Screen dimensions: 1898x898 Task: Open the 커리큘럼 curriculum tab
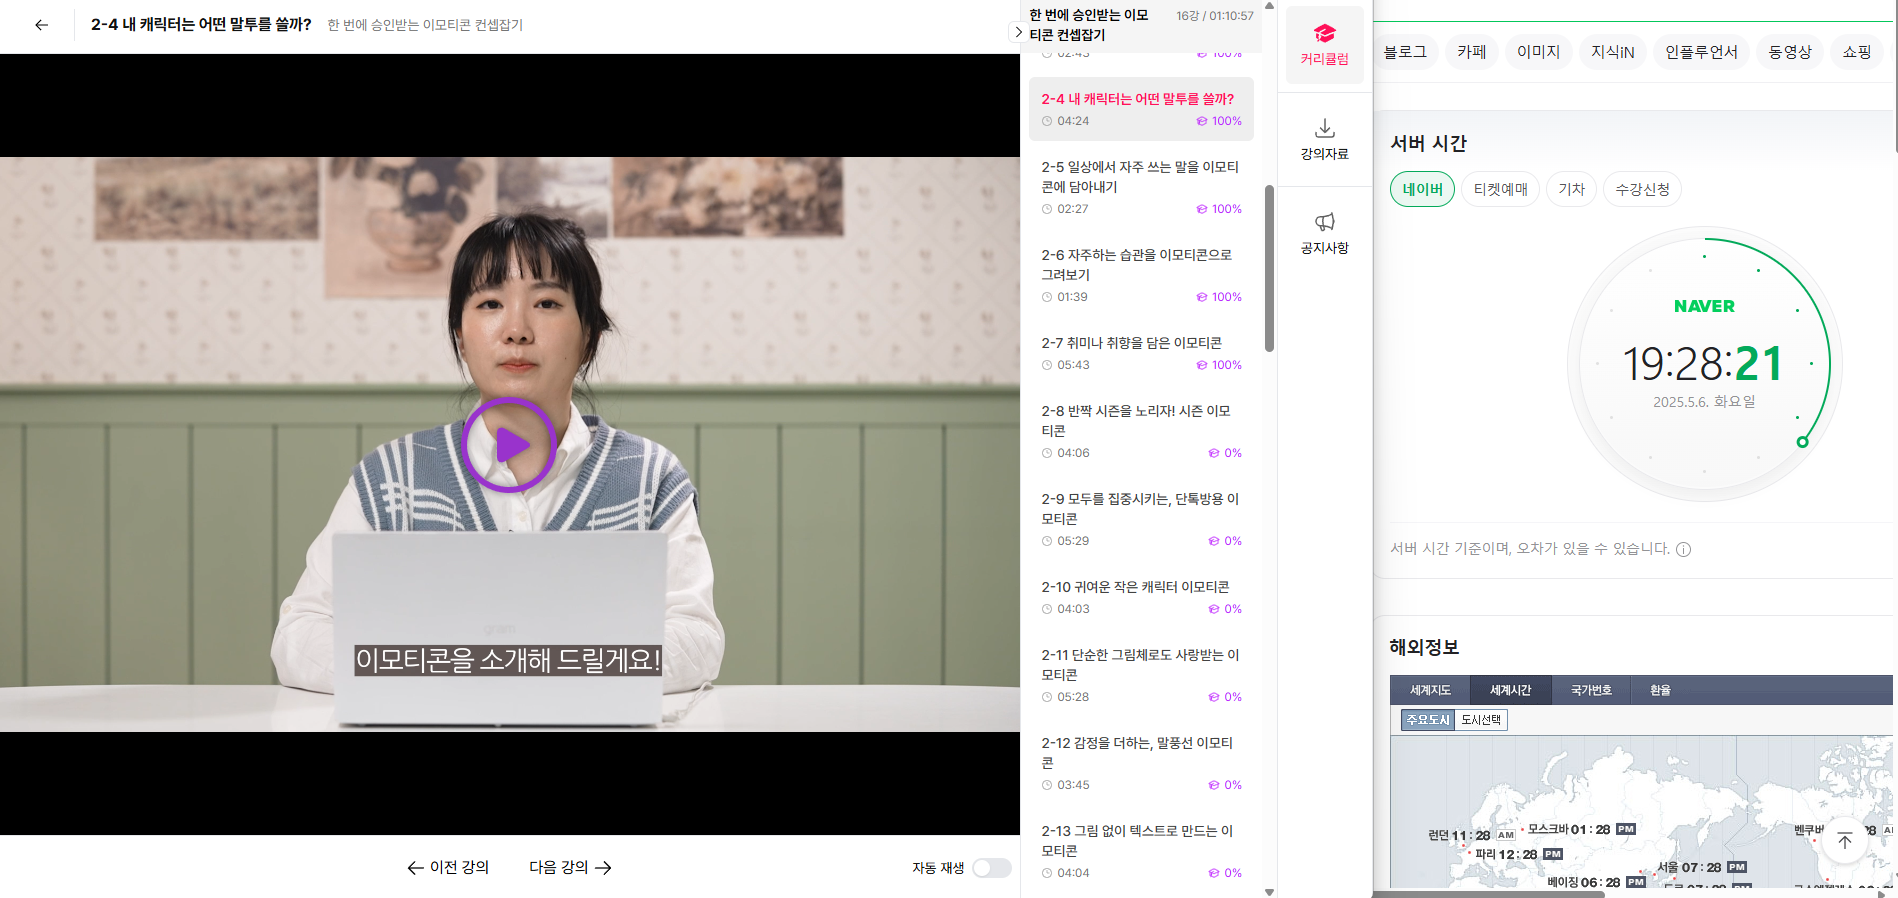[x=1324, y=46]
